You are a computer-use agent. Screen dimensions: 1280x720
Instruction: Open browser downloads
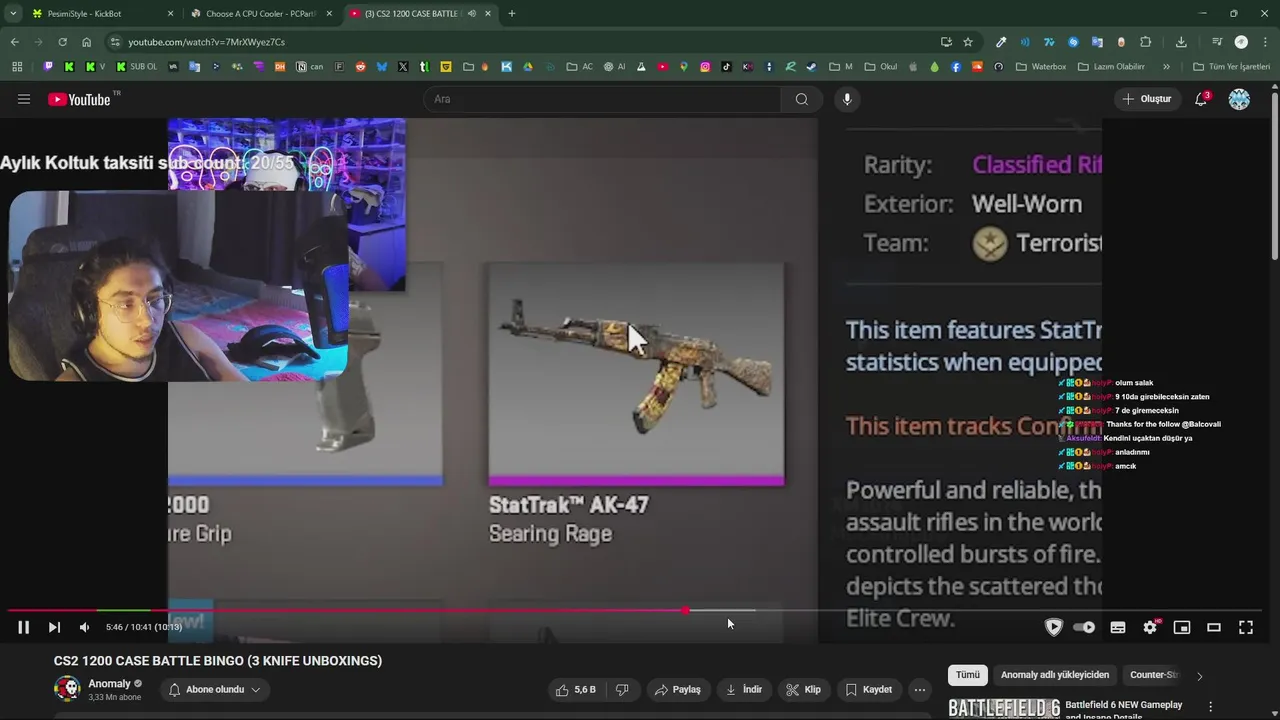point(1181,42)
